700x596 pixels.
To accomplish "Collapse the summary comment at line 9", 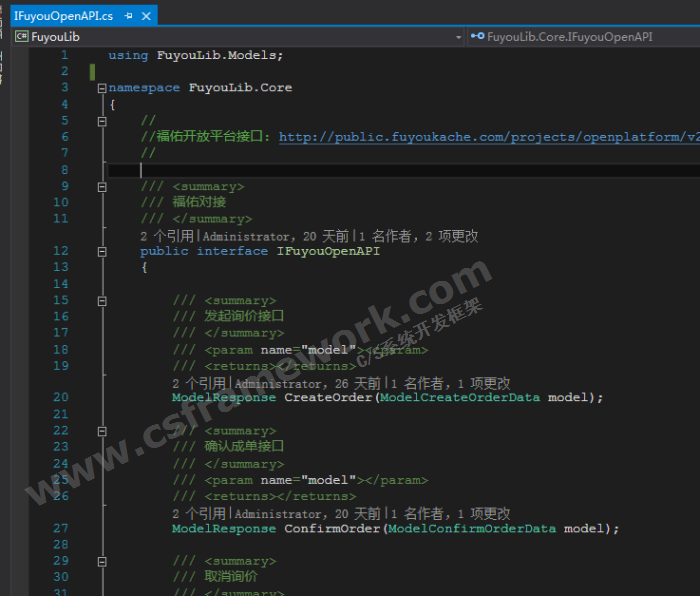I will (101, 186).
